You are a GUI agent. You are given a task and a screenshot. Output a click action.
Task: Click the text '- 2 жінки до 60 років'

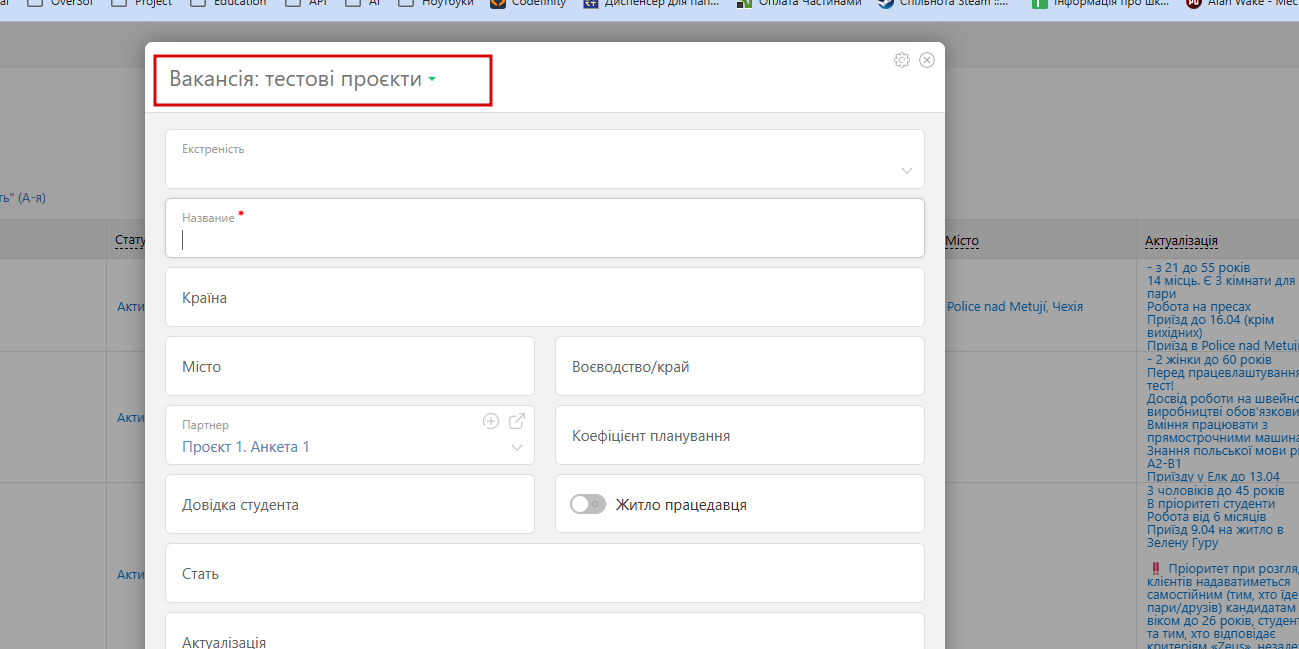tap(1209, 360)
